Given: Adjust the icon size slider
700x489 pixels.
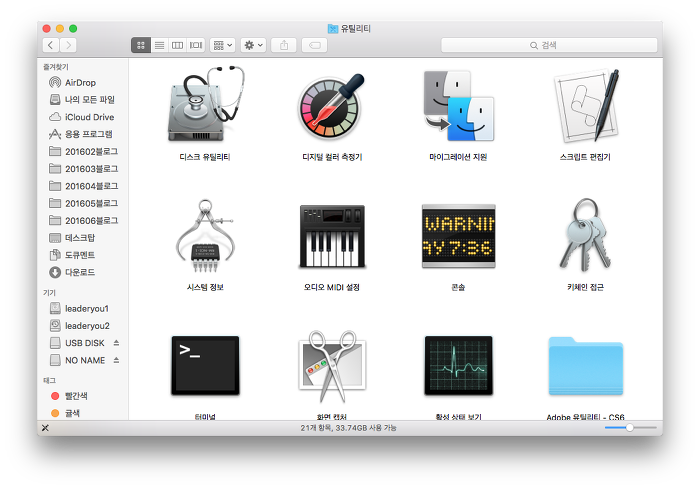Looking at the screenshot, I should [x=629, y=428].
